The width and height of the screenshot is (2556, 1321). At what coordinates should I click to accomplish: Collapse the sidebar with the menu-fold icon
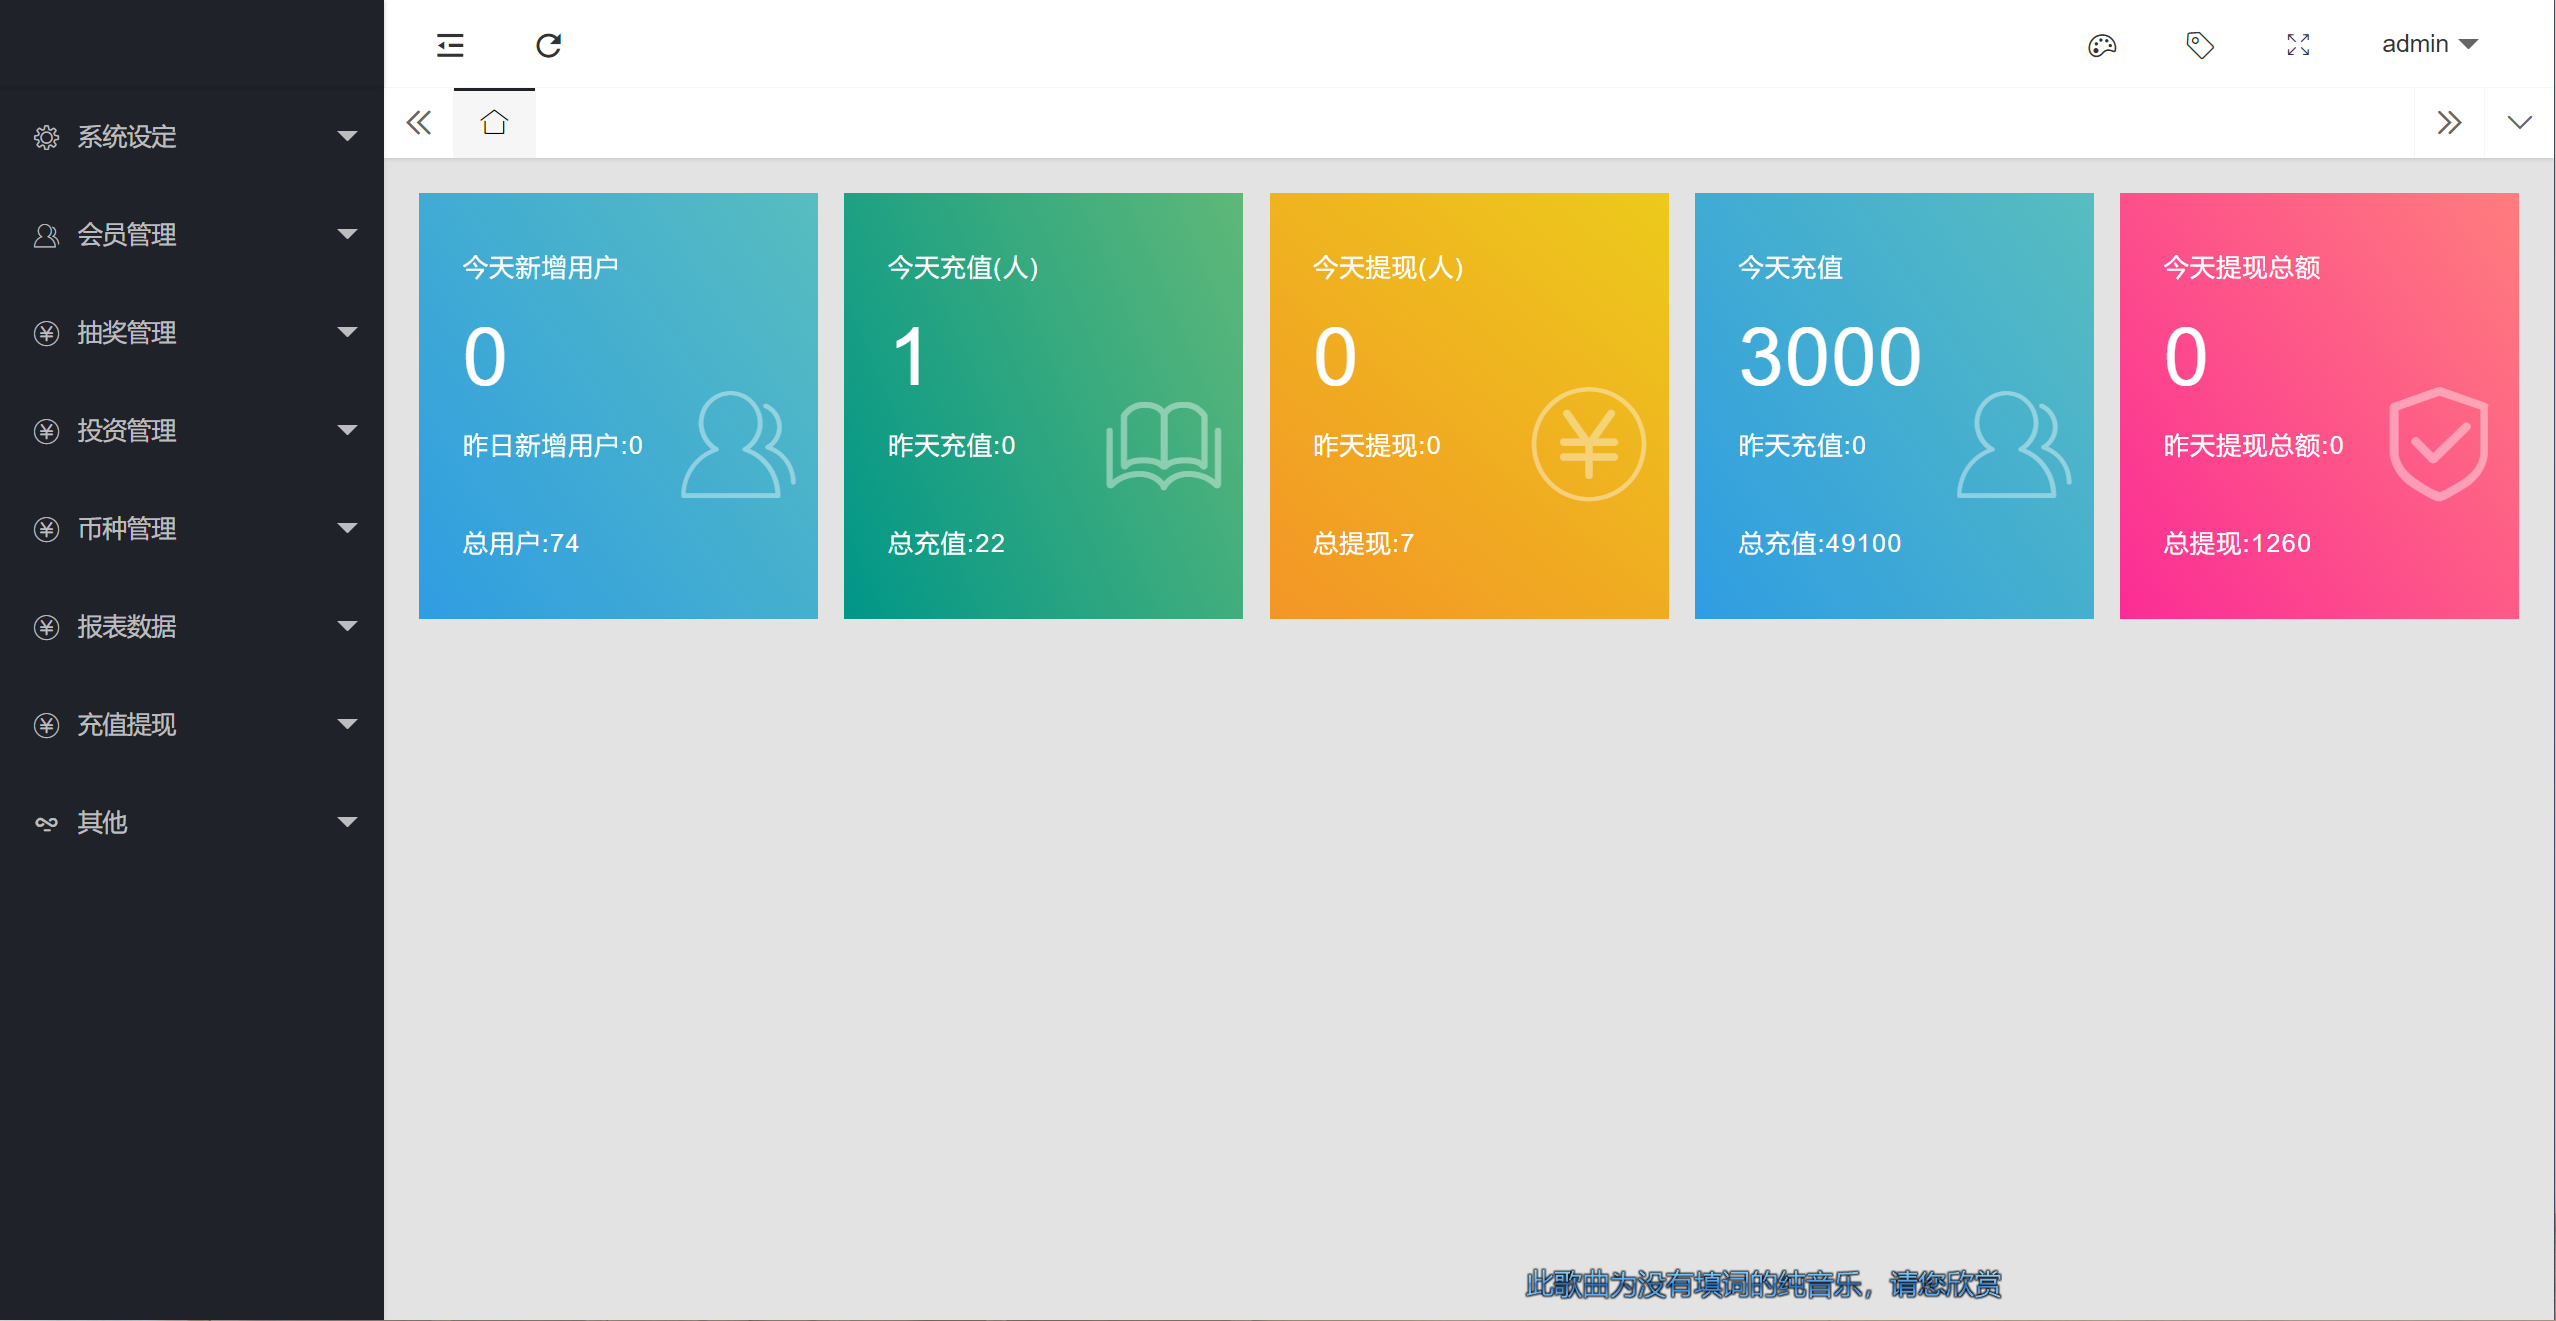[450, 45]
